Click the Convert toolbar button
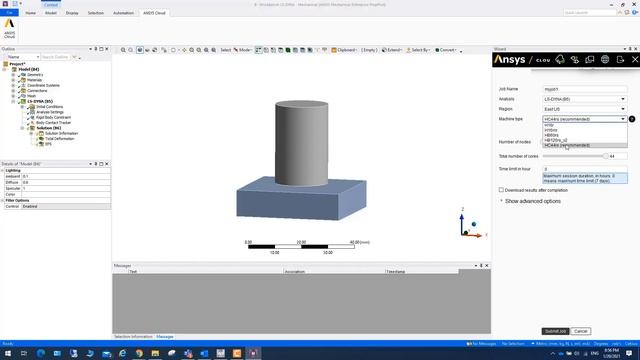This screenshot has width=640, height=360. 446,50
